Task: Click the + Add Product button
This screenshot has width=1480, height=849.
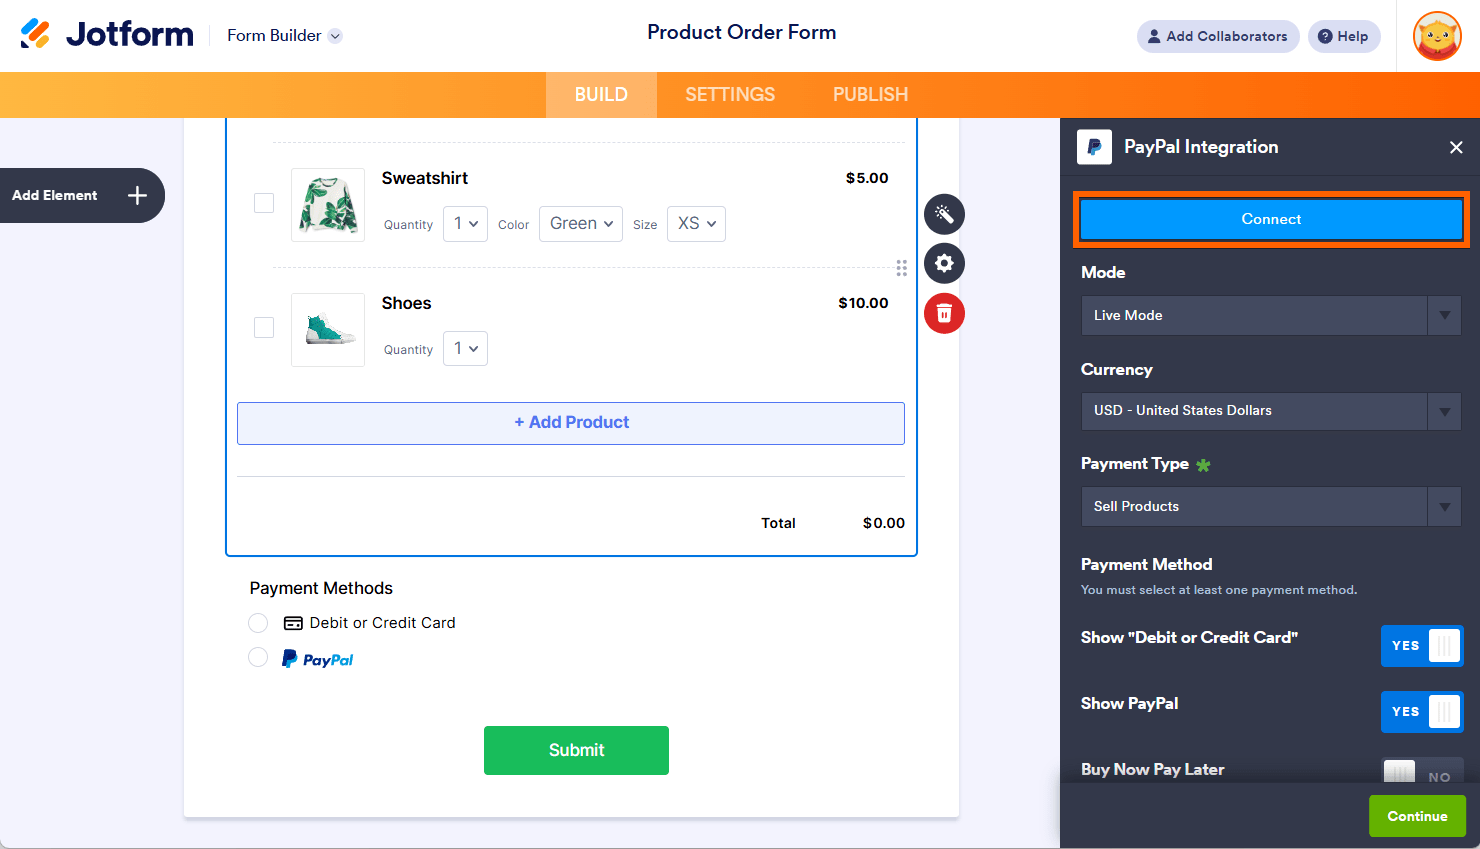Action: pos(571,423)
